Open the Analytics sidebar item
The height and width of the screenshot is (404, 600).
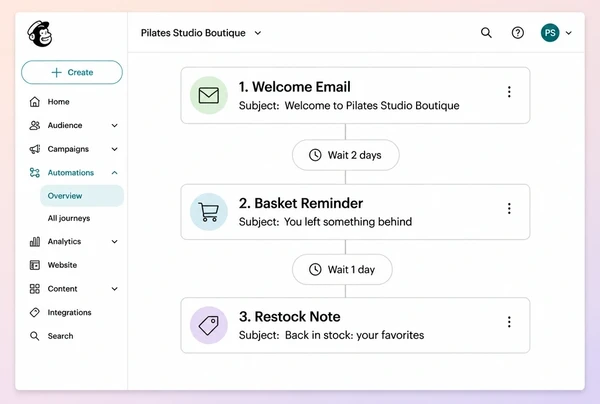[x=64, y=241]
